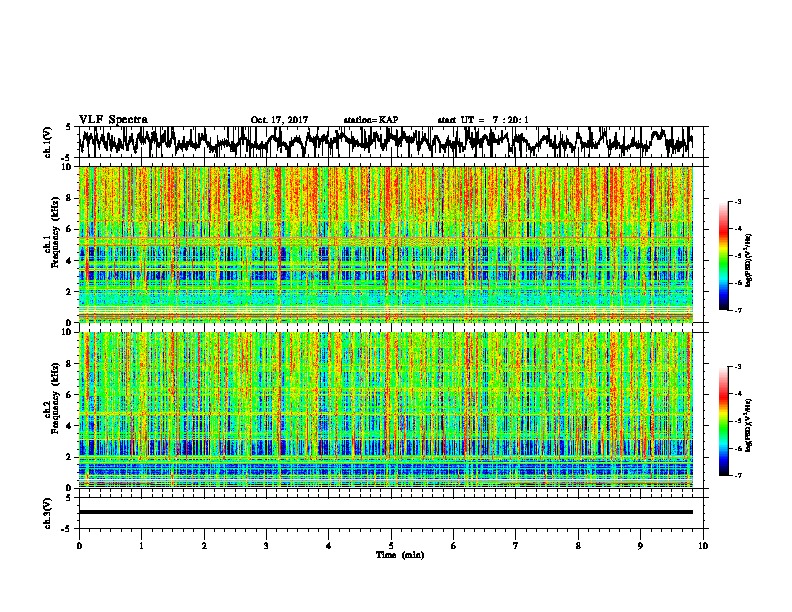
Task: Click the ch.1 spectrogram "8" kHz tick label
Action: coord(69,198)
